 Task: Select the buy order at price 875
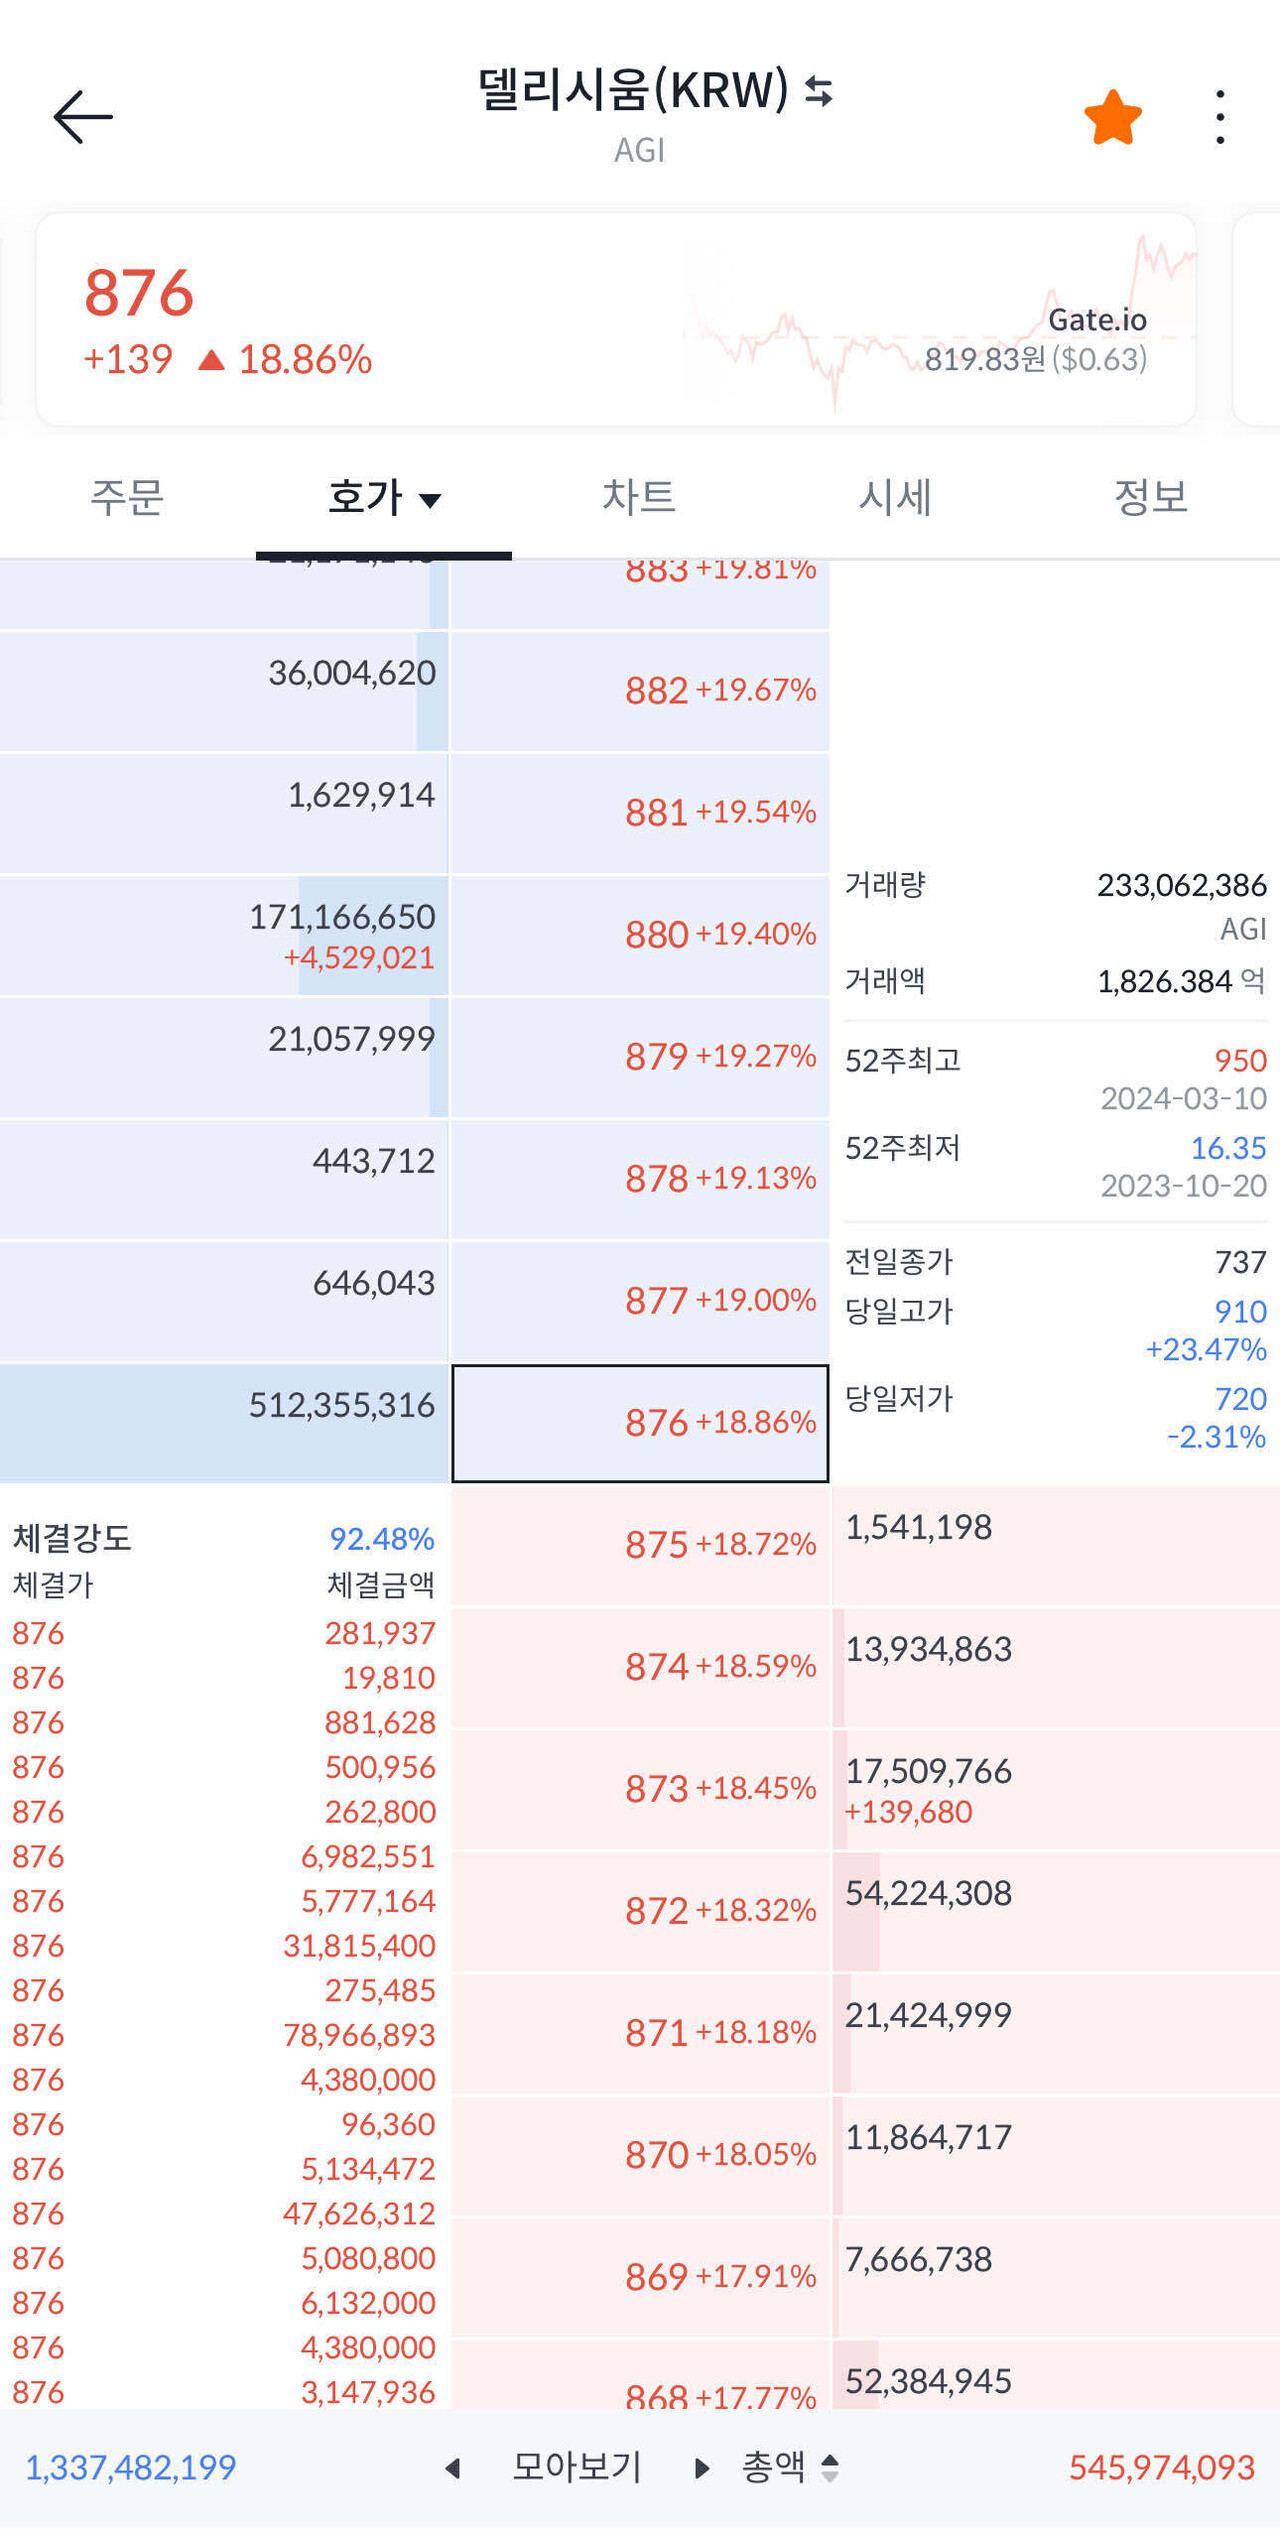pyautogui.click(x=640, y=1544)
